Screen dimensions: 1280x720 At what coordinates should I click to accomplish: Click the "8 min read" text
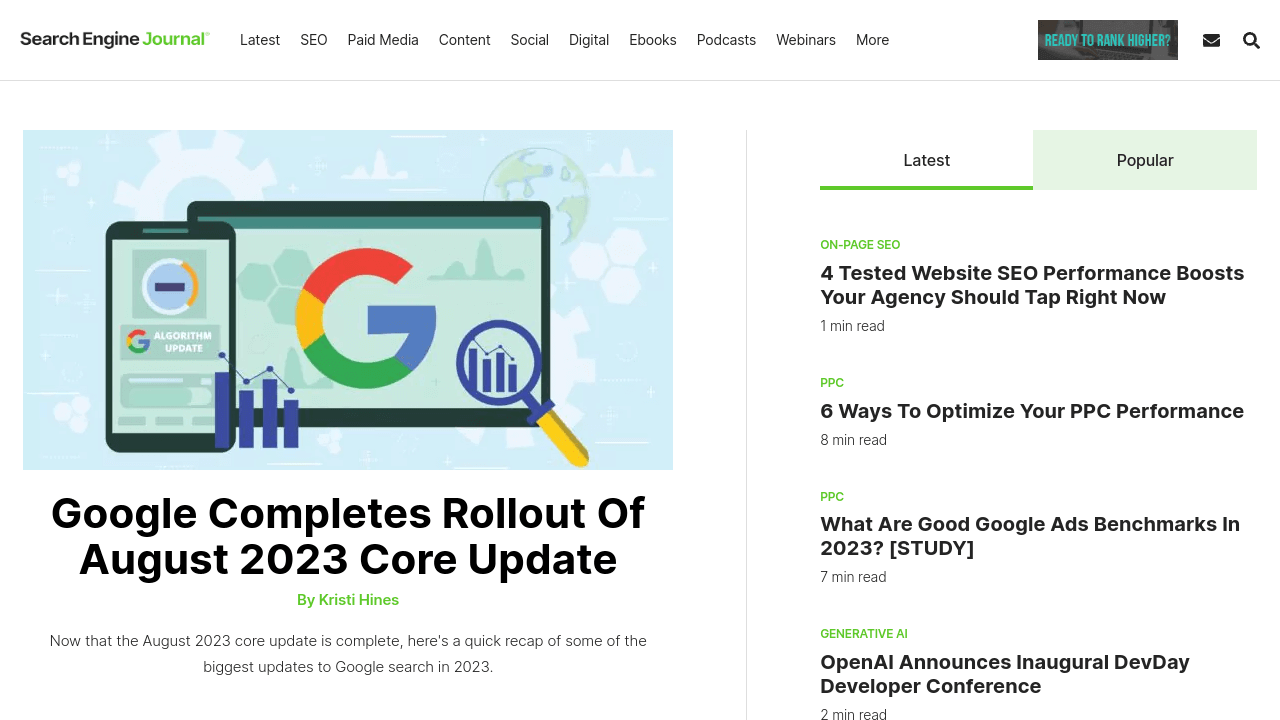click(853, 440)
